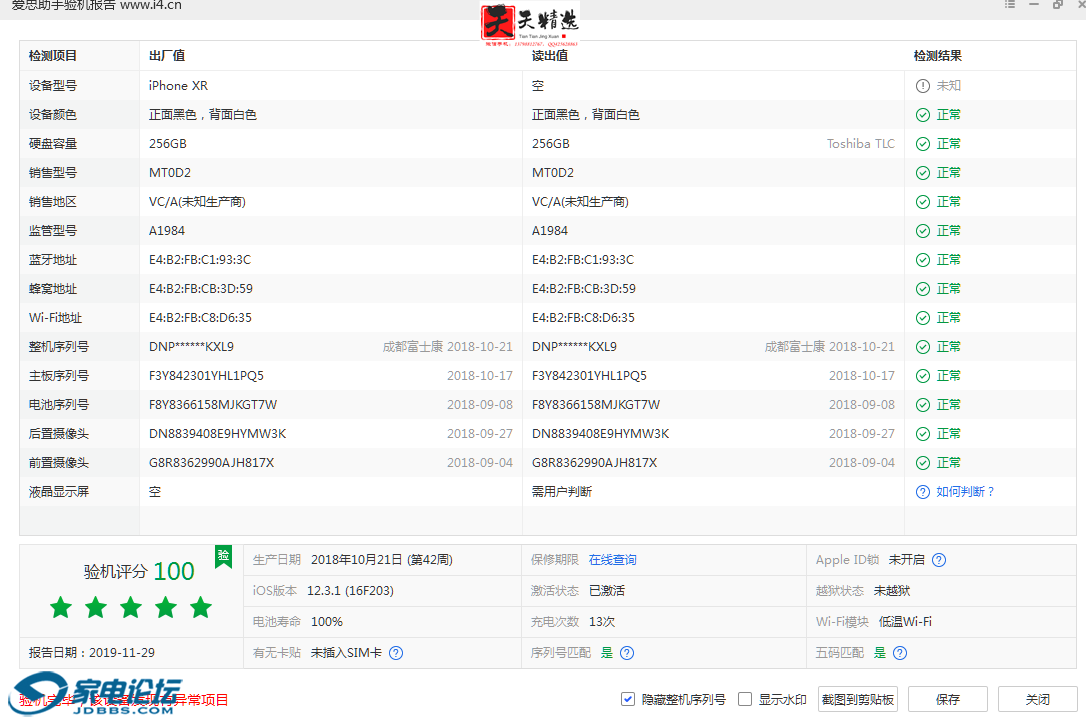
Task: Toggle the 隐藏整机序列号 checkbox
Action: 627,699
